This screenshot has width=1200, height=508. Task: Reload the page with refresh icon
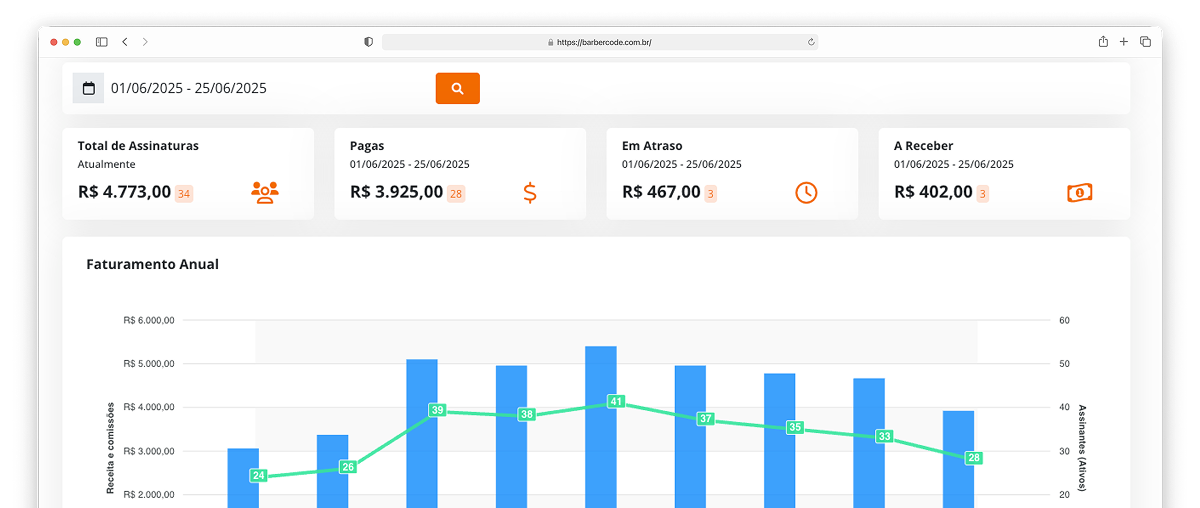(x=811, y=42)
